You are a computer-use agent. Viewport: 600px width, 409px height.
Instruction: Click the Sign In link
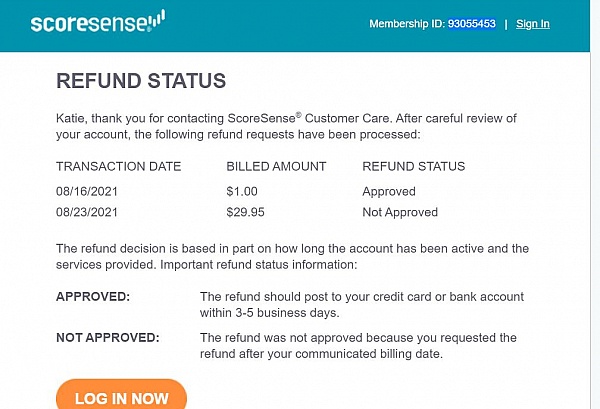[532, 24]
